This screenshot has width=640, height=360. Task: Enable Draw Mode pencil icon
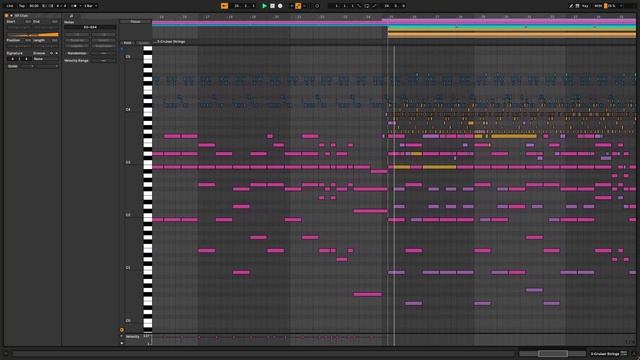[x=571, y=6]
